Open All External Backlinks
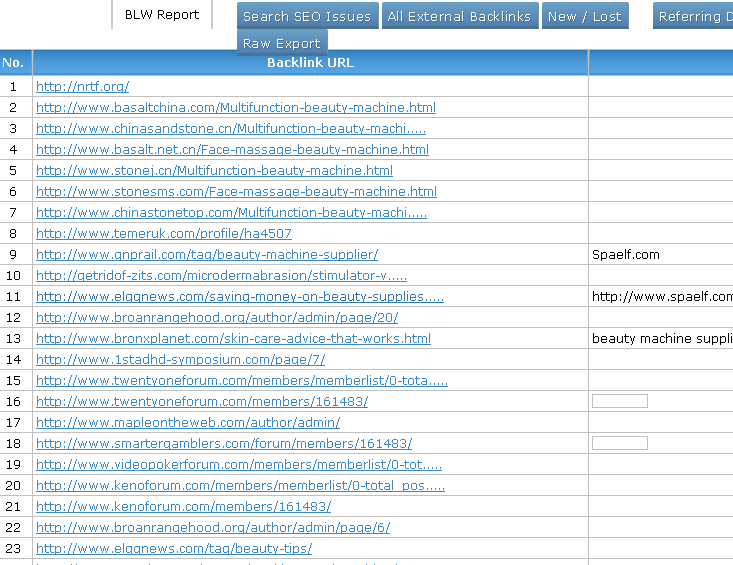 point(460,16)
